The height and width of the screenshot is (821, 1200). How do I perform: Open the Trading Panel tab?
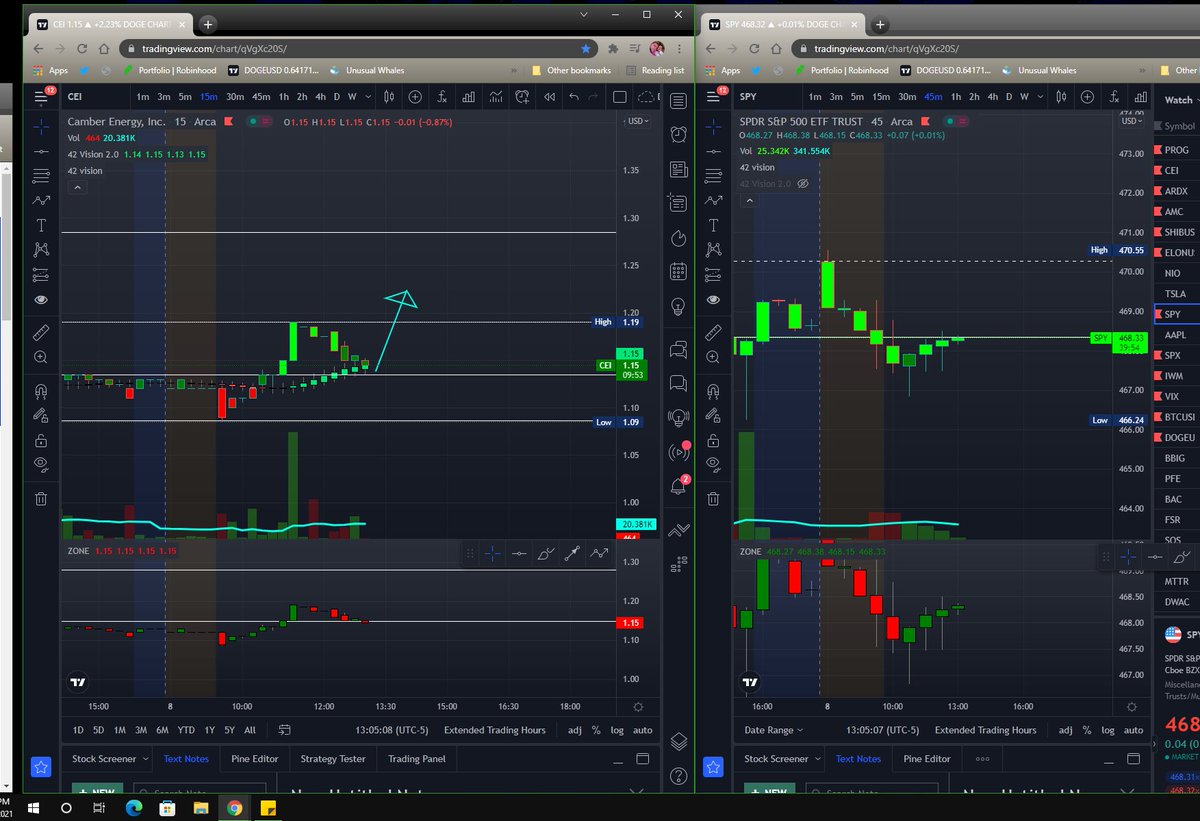(416, 759)
